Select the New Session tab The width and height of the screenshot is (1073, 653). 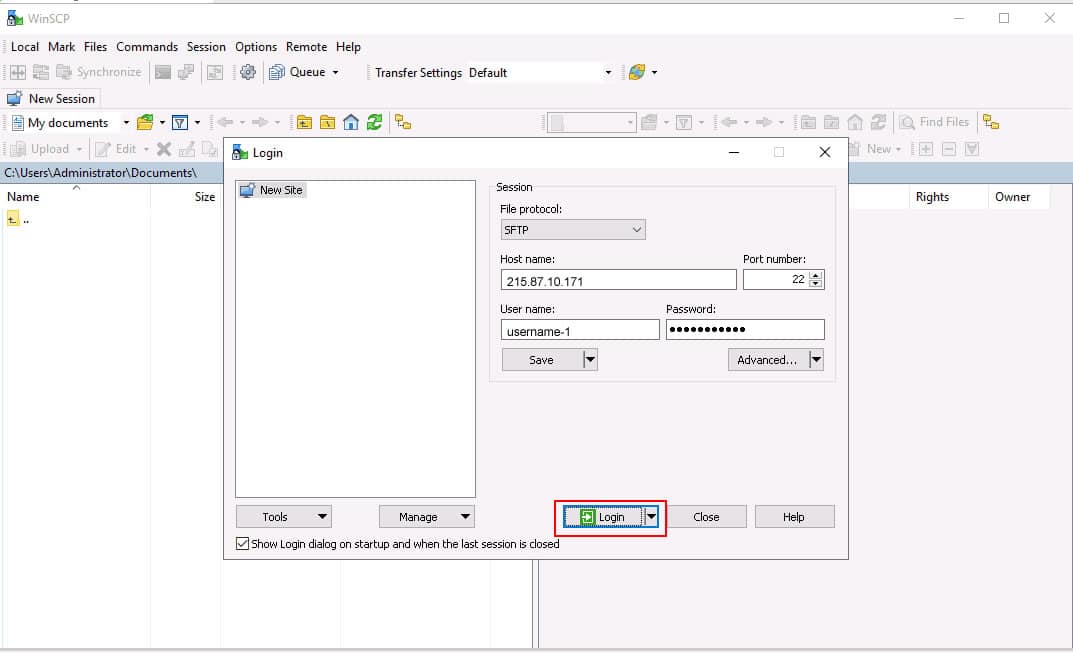coord(52,99)
